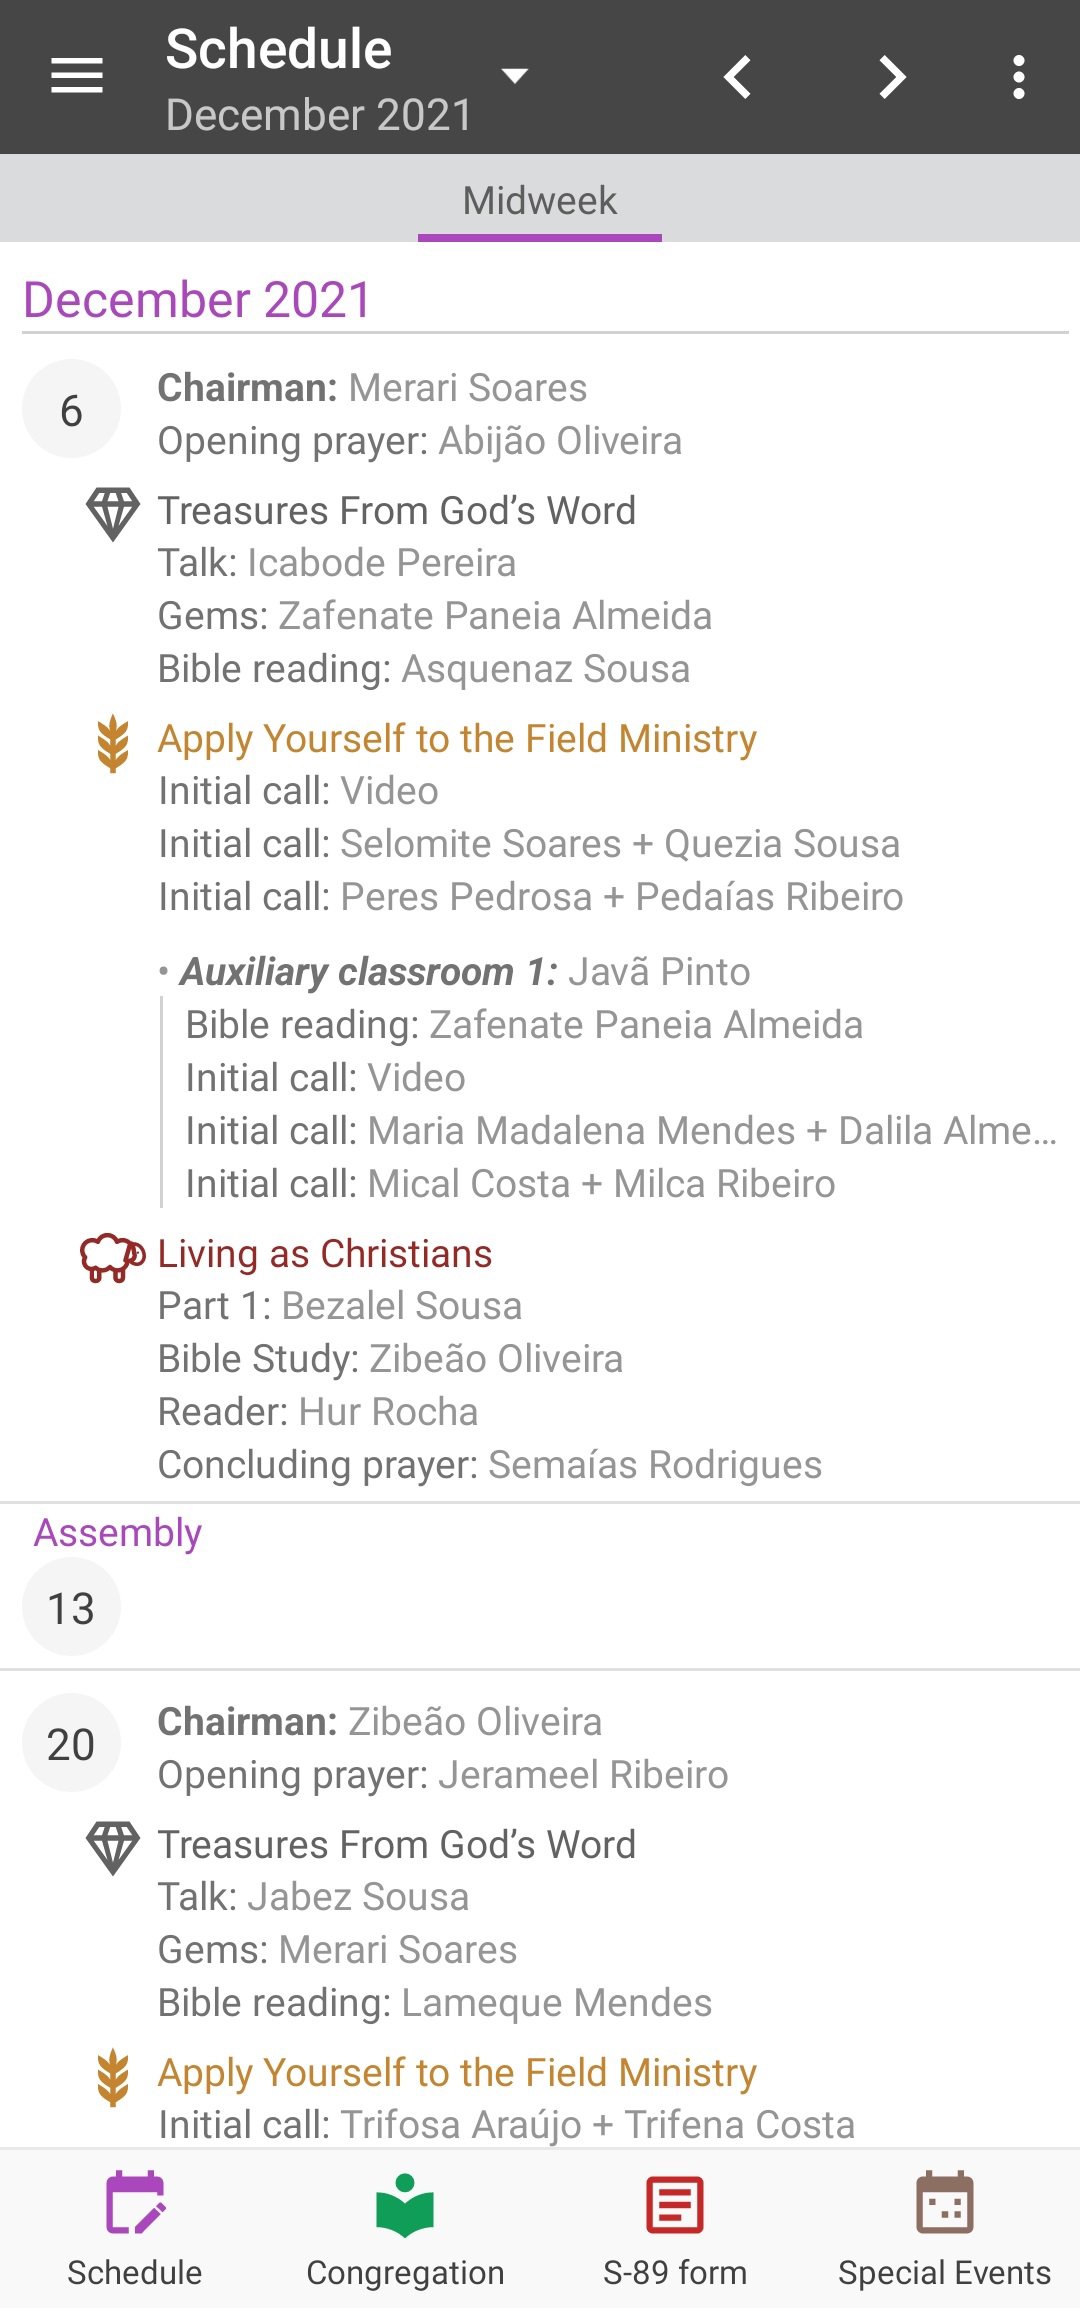Image resolution: width=1080 pixels, height=2308 pixels.
Task: Open the S-89 form section
Action: pos(675,2228)
